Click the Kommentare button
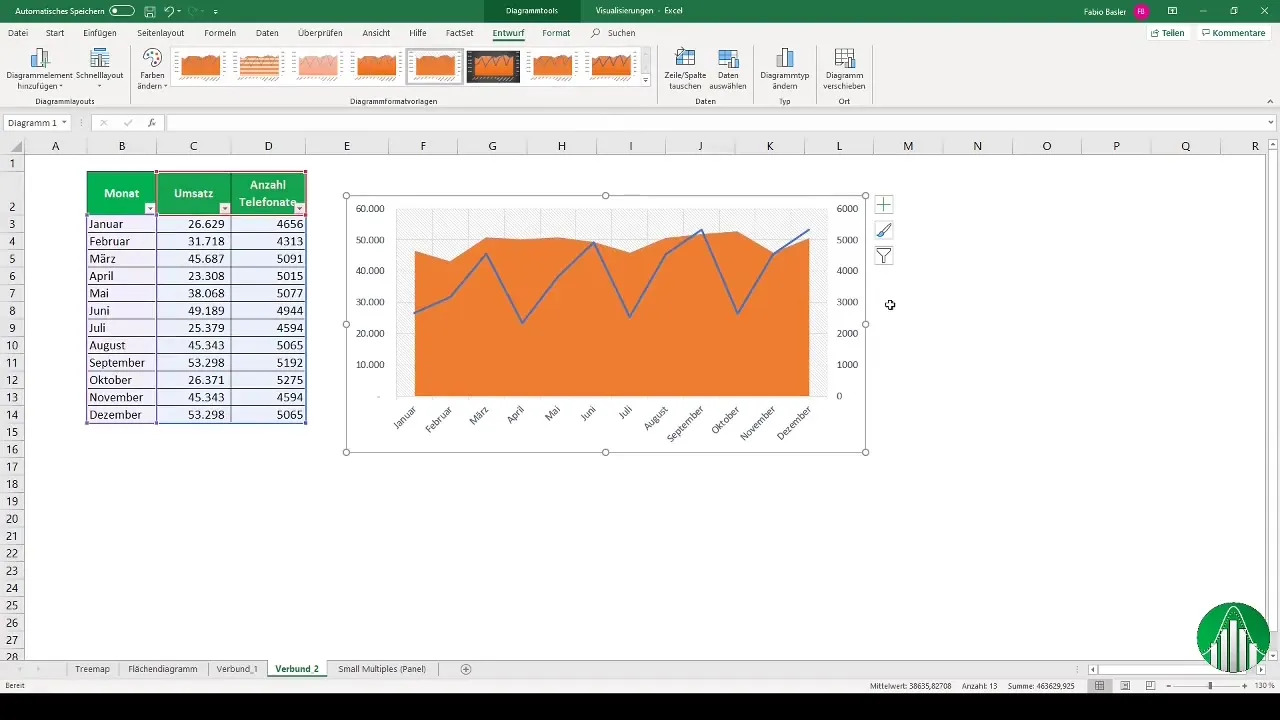 (x=1234, y=33)
